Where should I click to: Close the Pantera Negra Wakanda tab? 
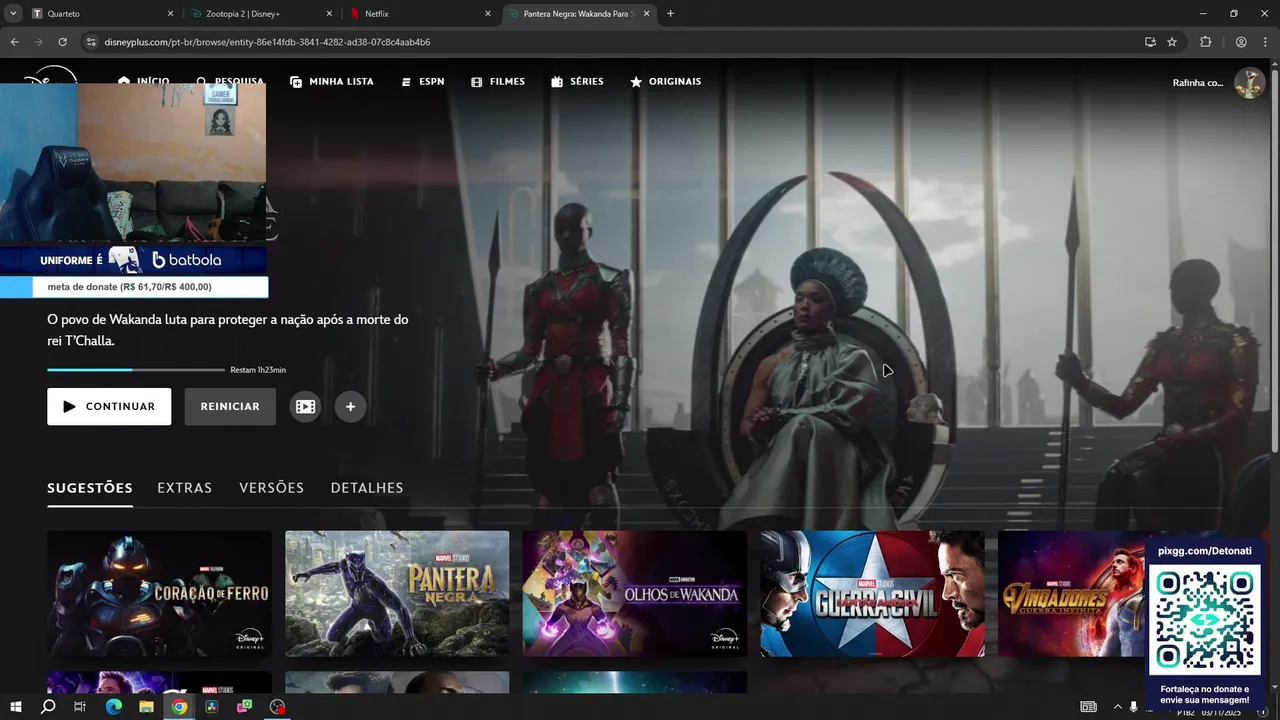[646, 14]
